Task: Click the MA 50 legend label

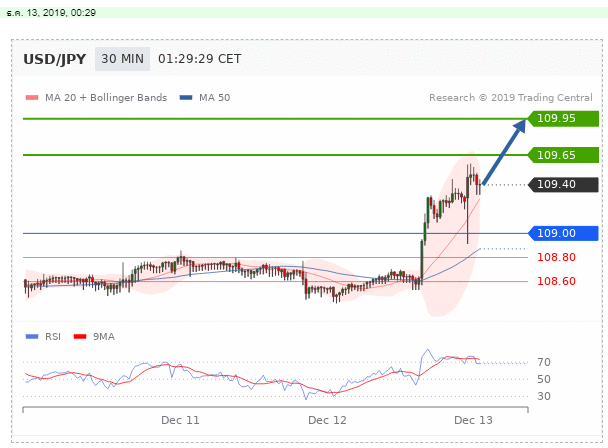Action: tap(214, 98)
